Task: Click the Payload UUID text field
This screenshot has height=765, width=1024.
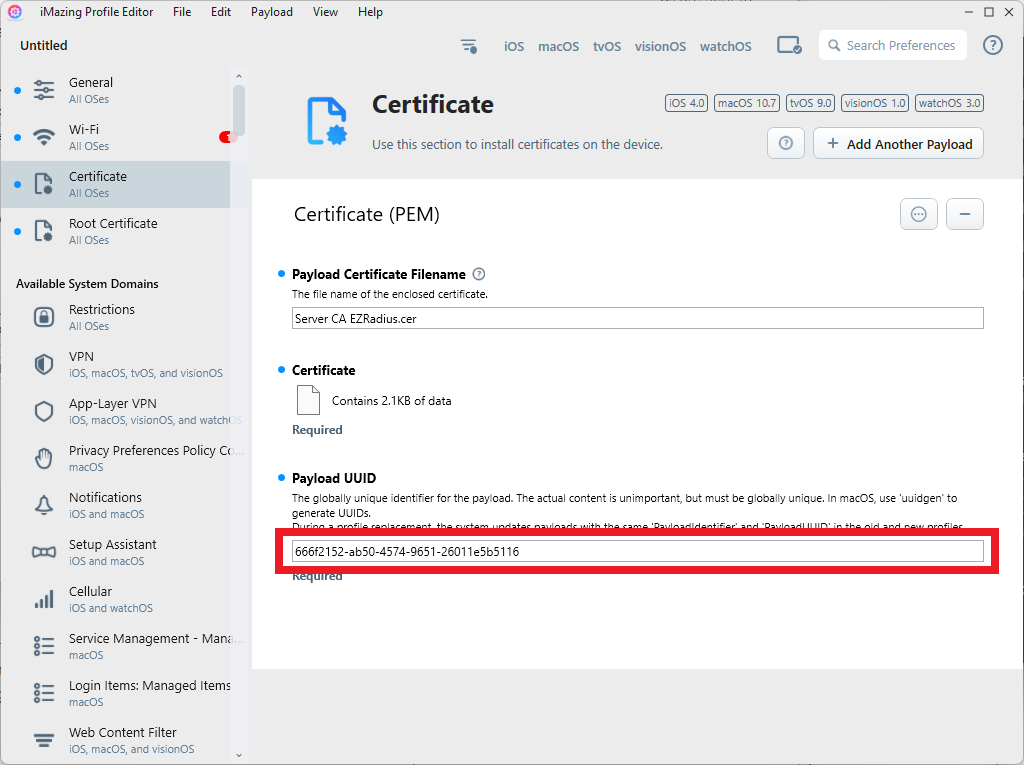Action: [637, 551]
